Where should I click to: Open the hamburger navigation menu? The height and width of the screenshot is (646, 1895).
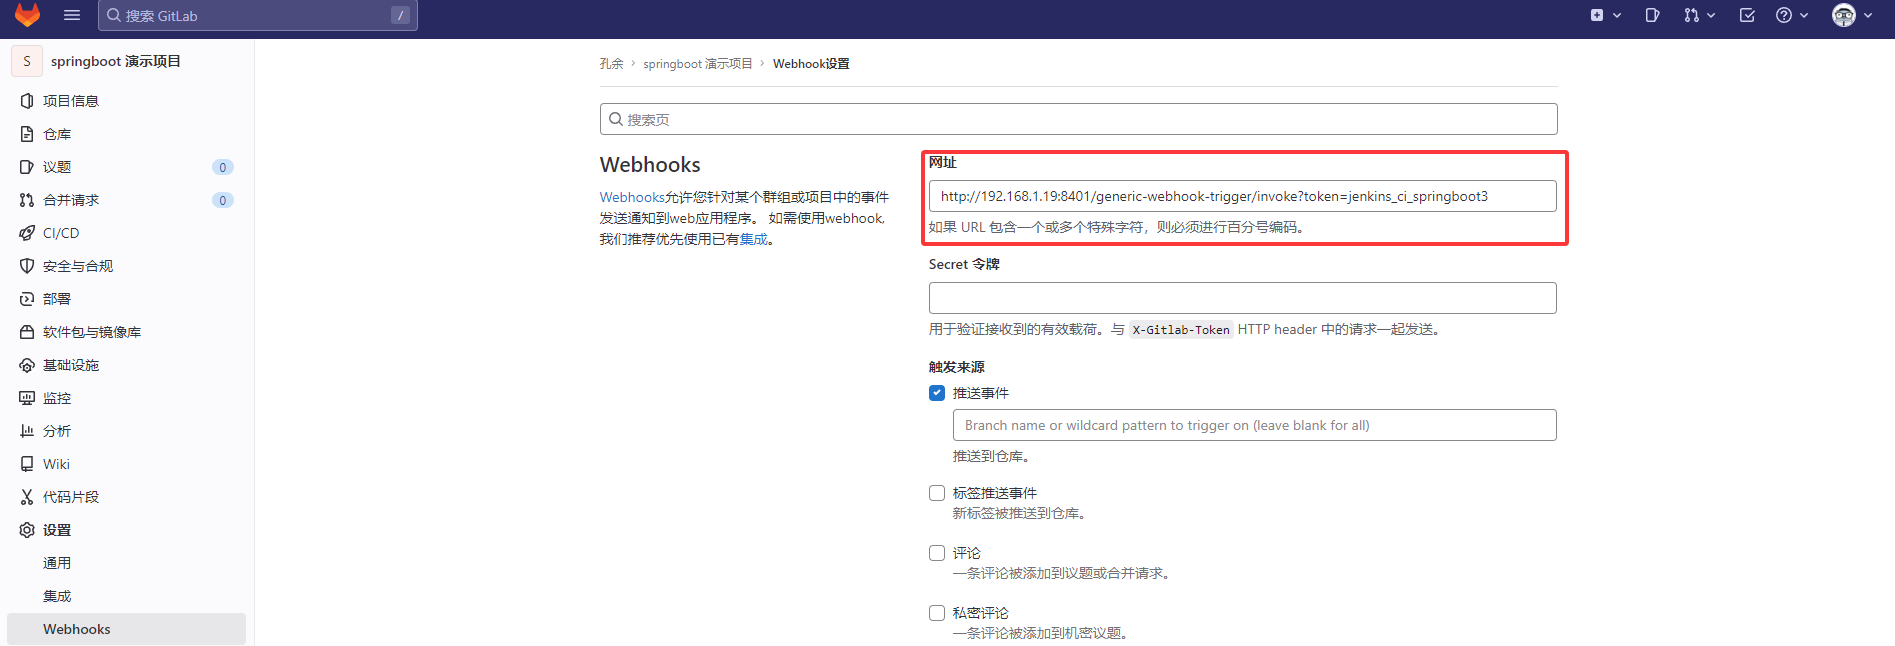coord(71,15)
